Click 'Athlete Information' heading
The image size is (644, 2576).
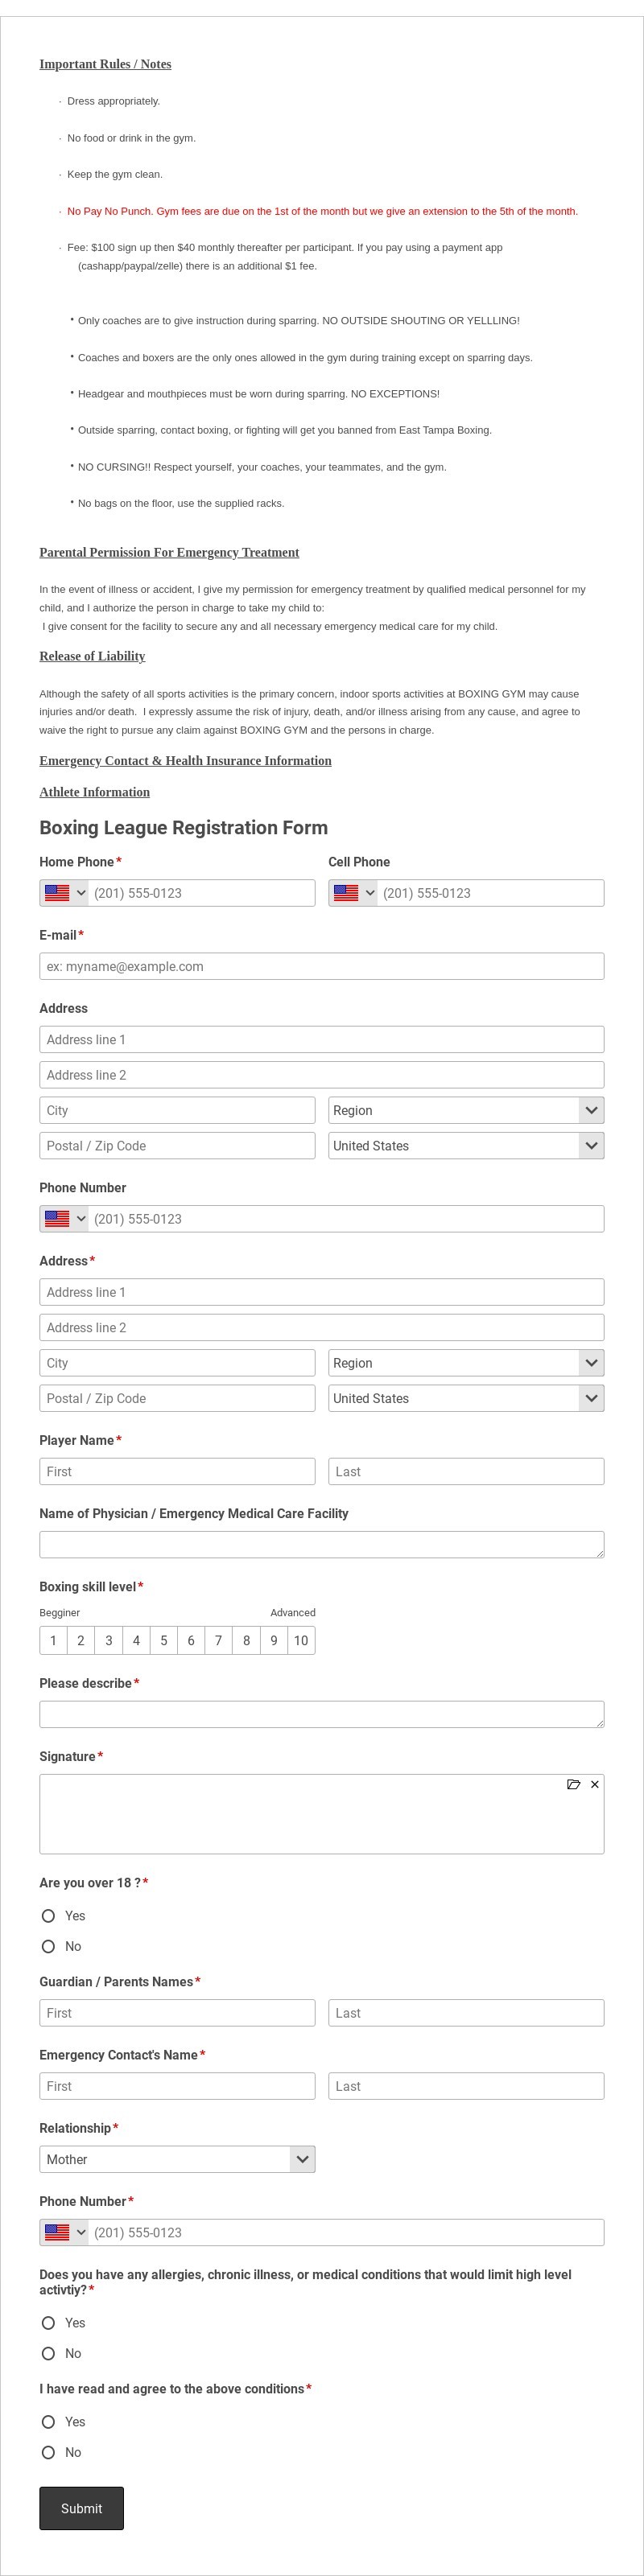[95, 792]
